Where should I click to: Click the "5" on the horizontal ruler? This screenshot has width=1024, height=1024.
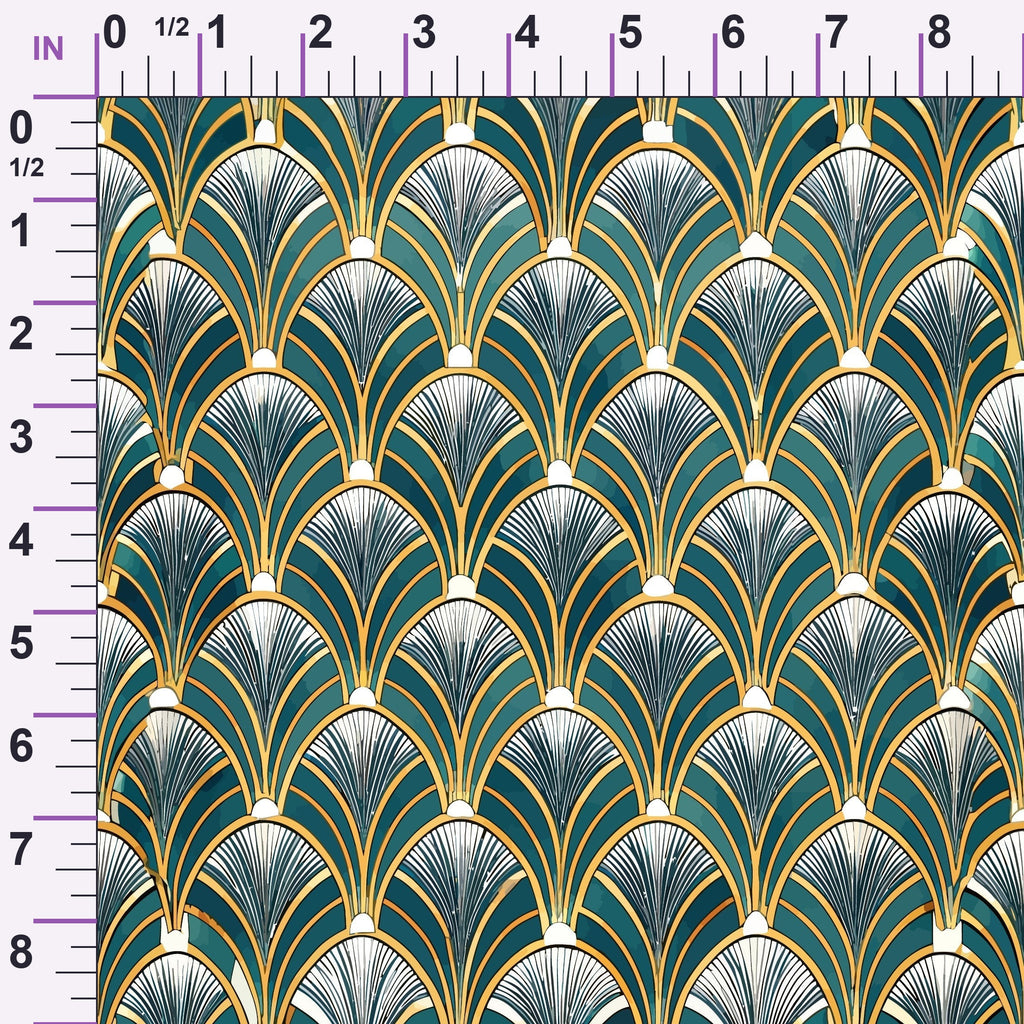pos(630,33)
